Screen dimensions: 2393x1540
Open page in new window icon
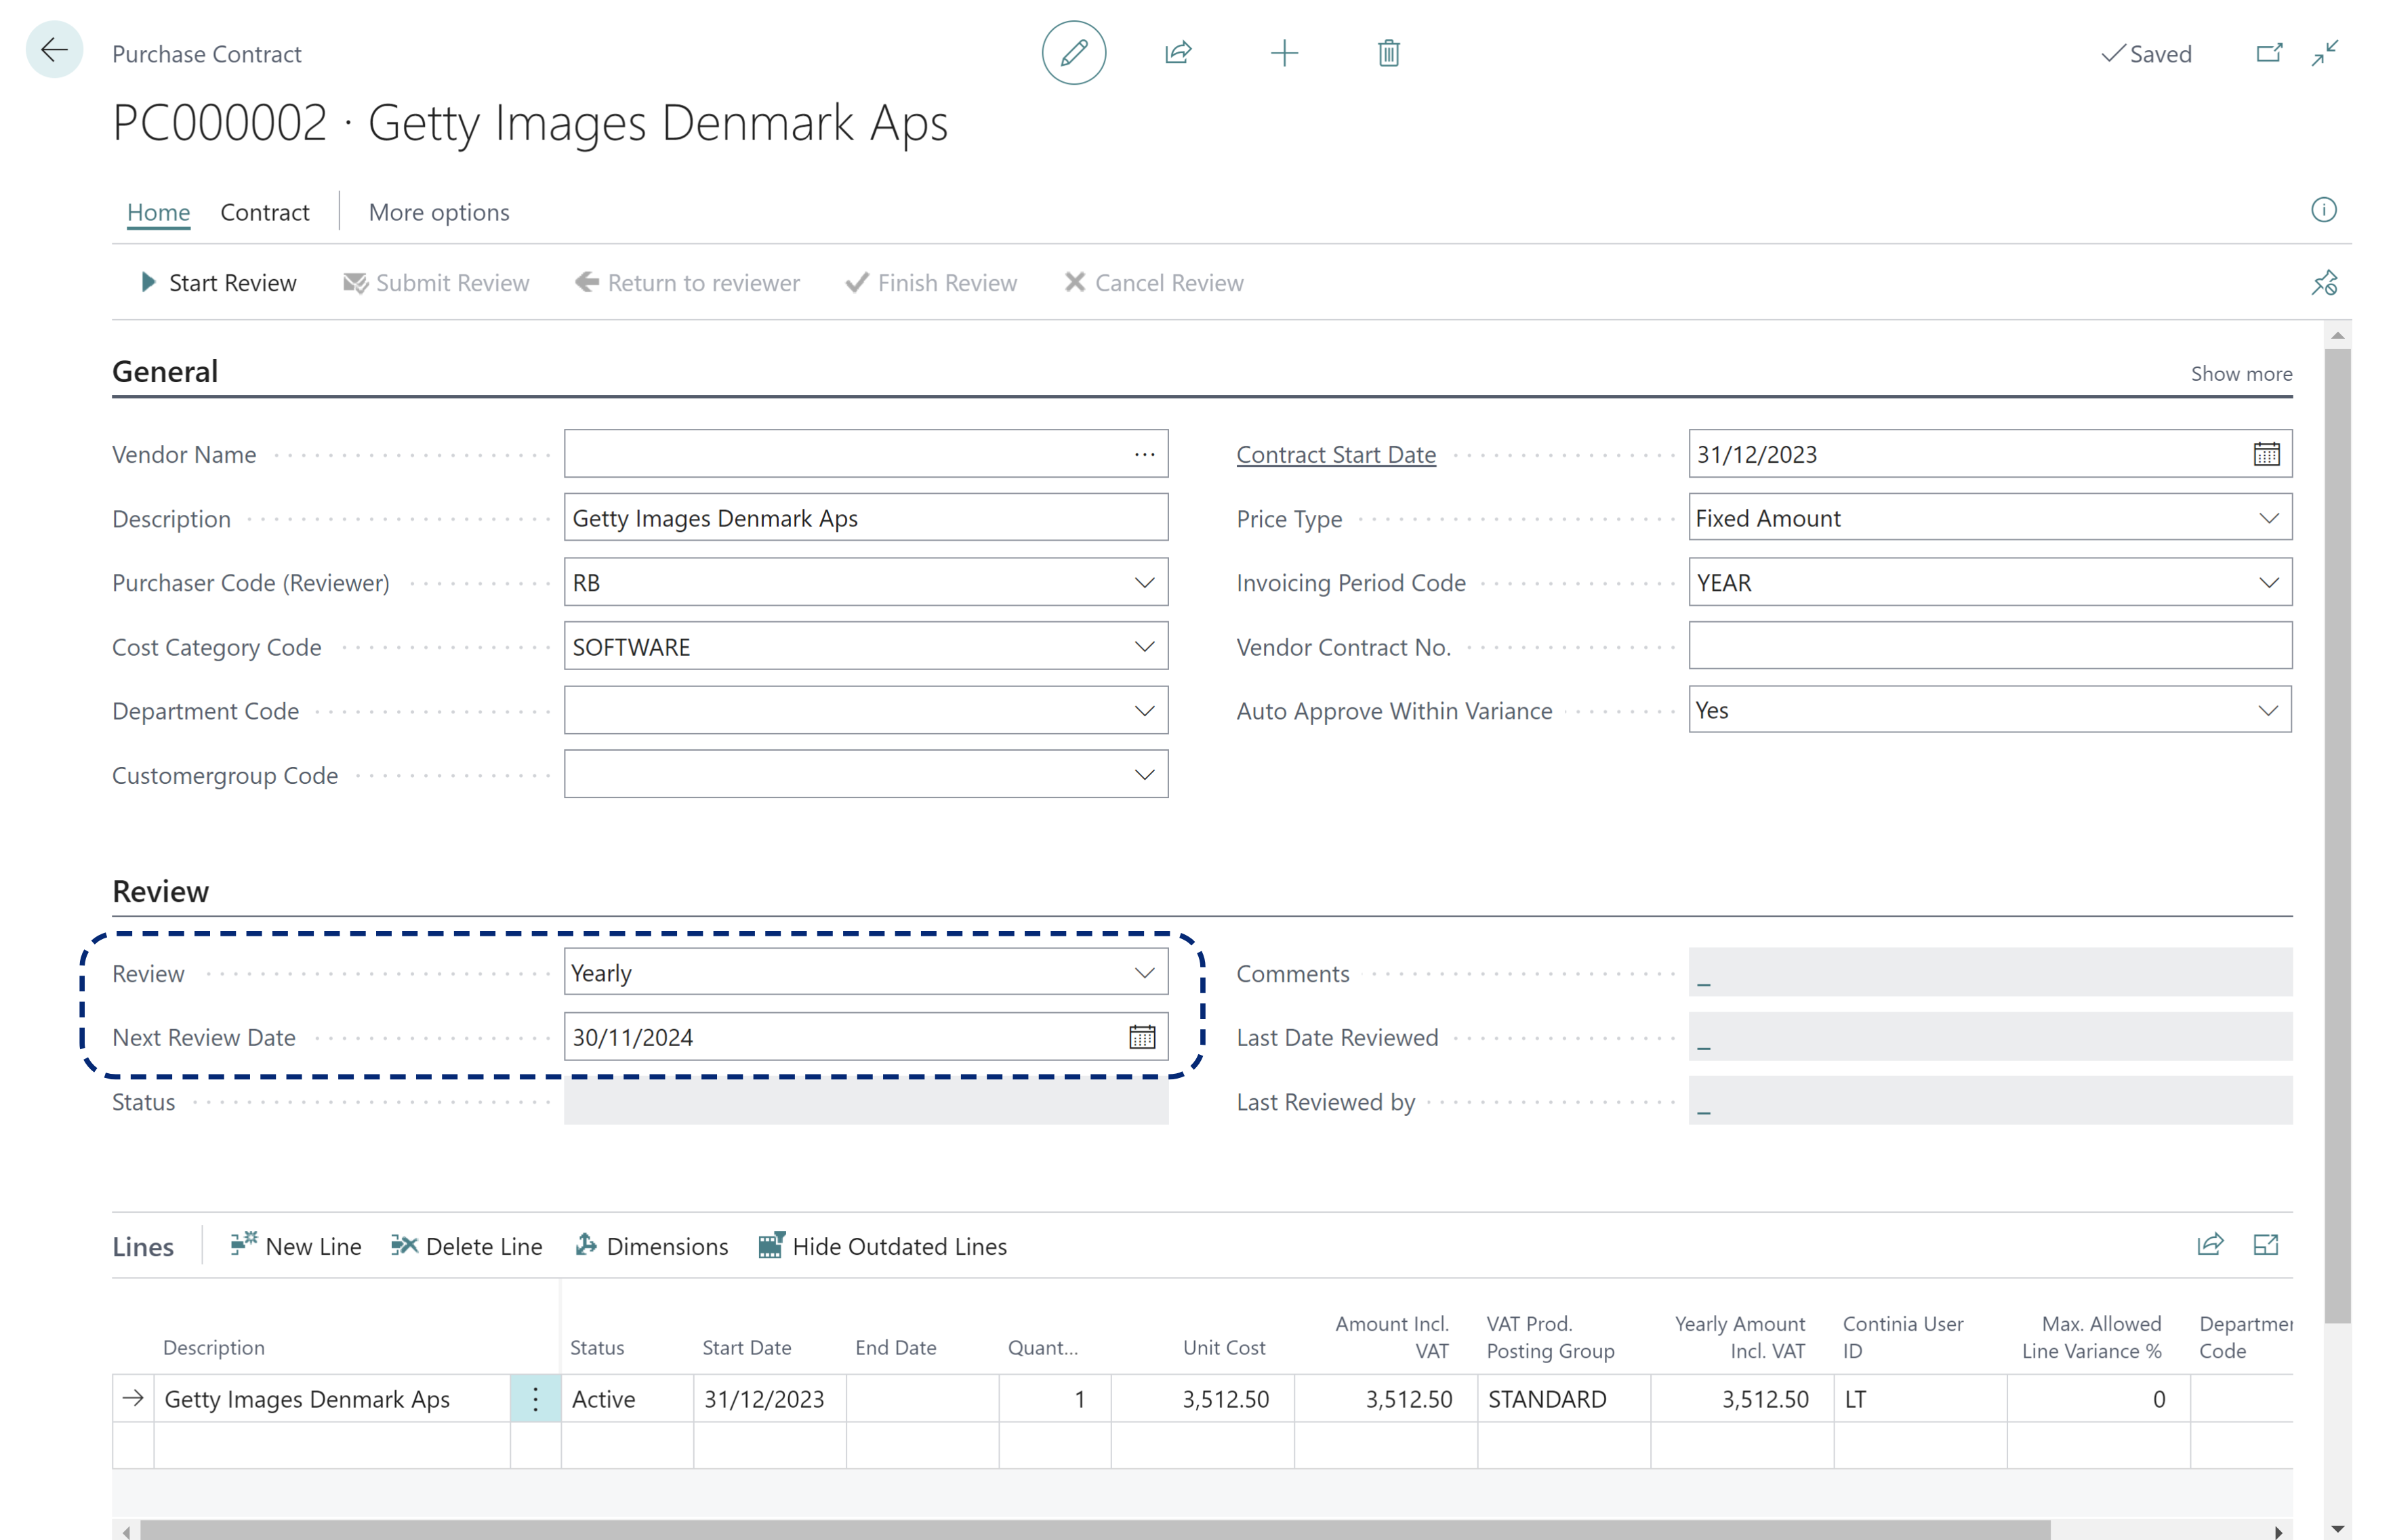point(2269,53)
